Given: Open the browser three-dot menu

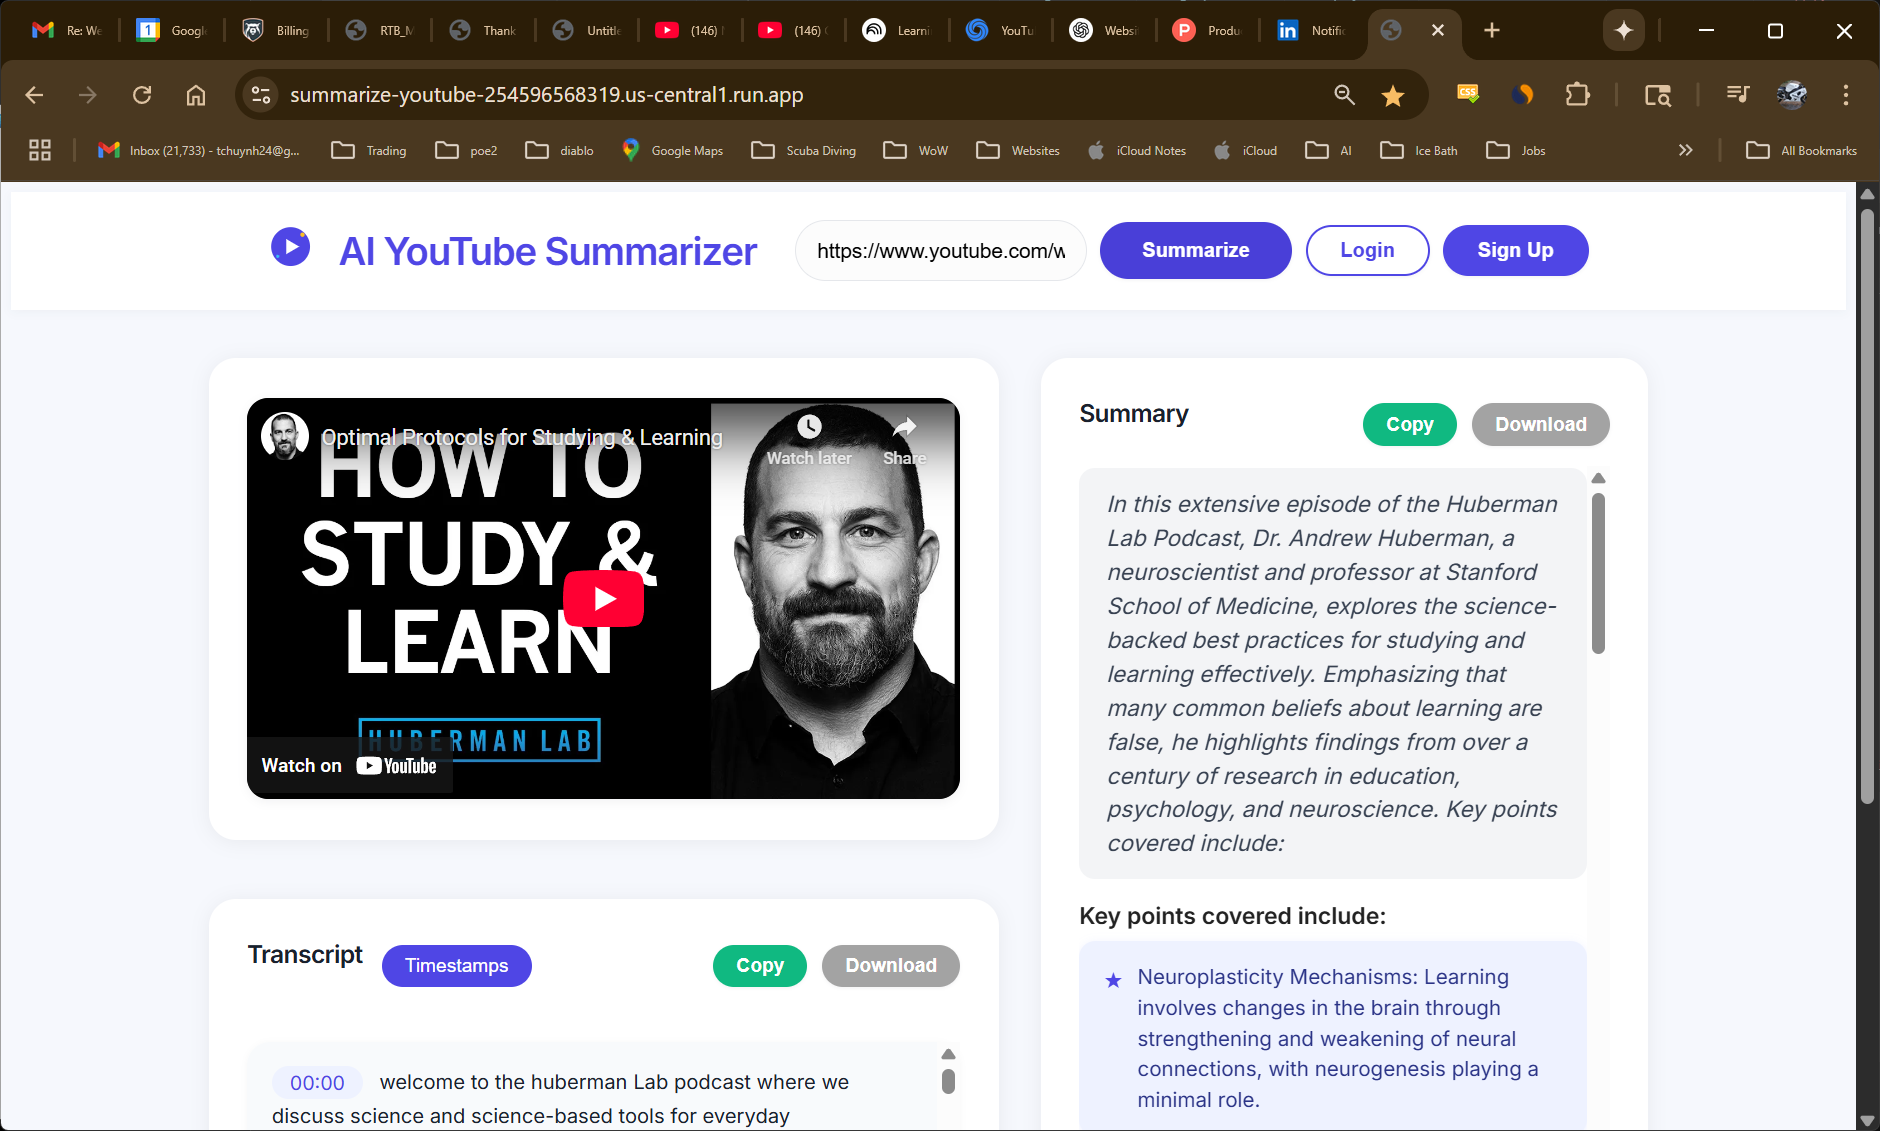Looking at the screenshot, I should (x=1846, y=95).
